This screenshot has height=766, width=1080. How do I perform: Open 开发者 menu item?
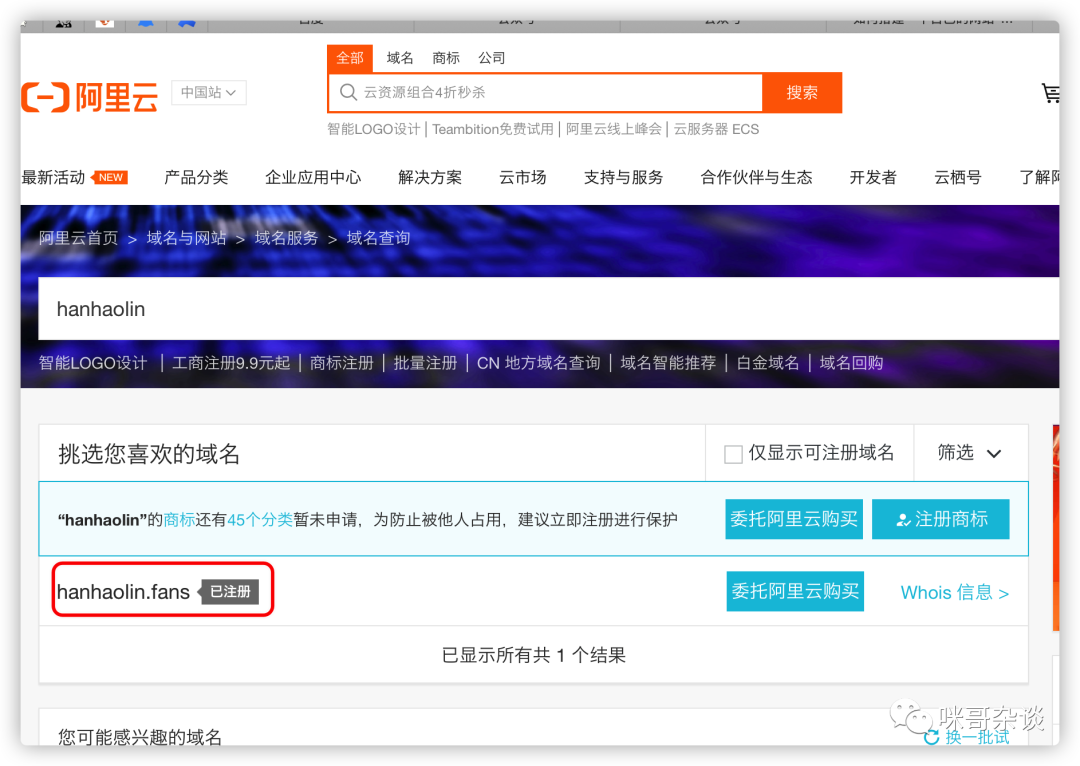coord(873,178)
